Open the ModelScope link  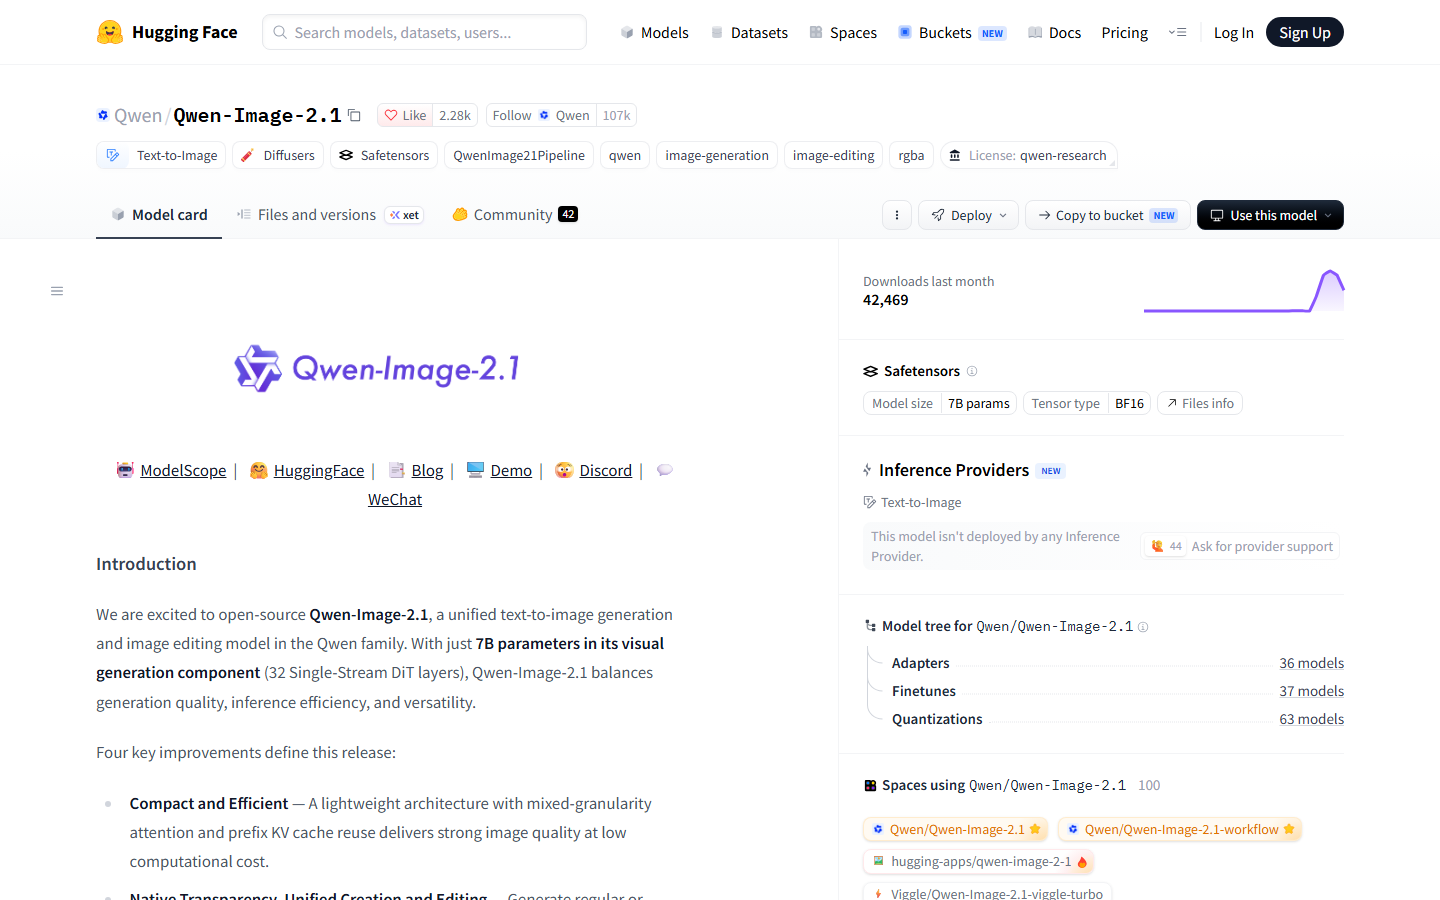(x=183, y=470)
